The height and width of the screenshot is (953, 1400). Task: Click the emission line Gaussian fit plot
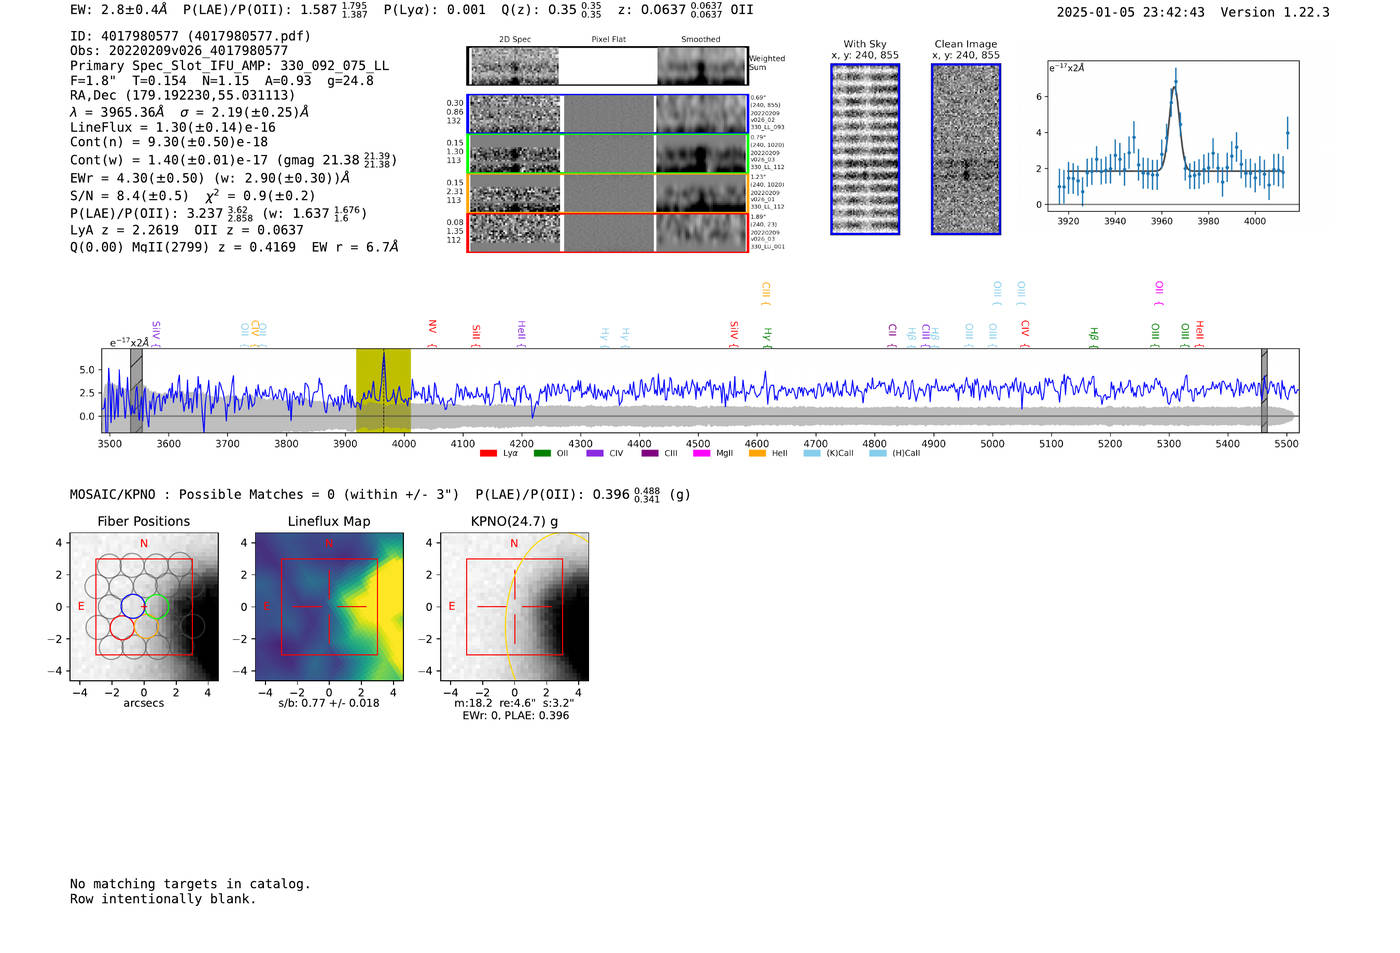click(1173, 136)
